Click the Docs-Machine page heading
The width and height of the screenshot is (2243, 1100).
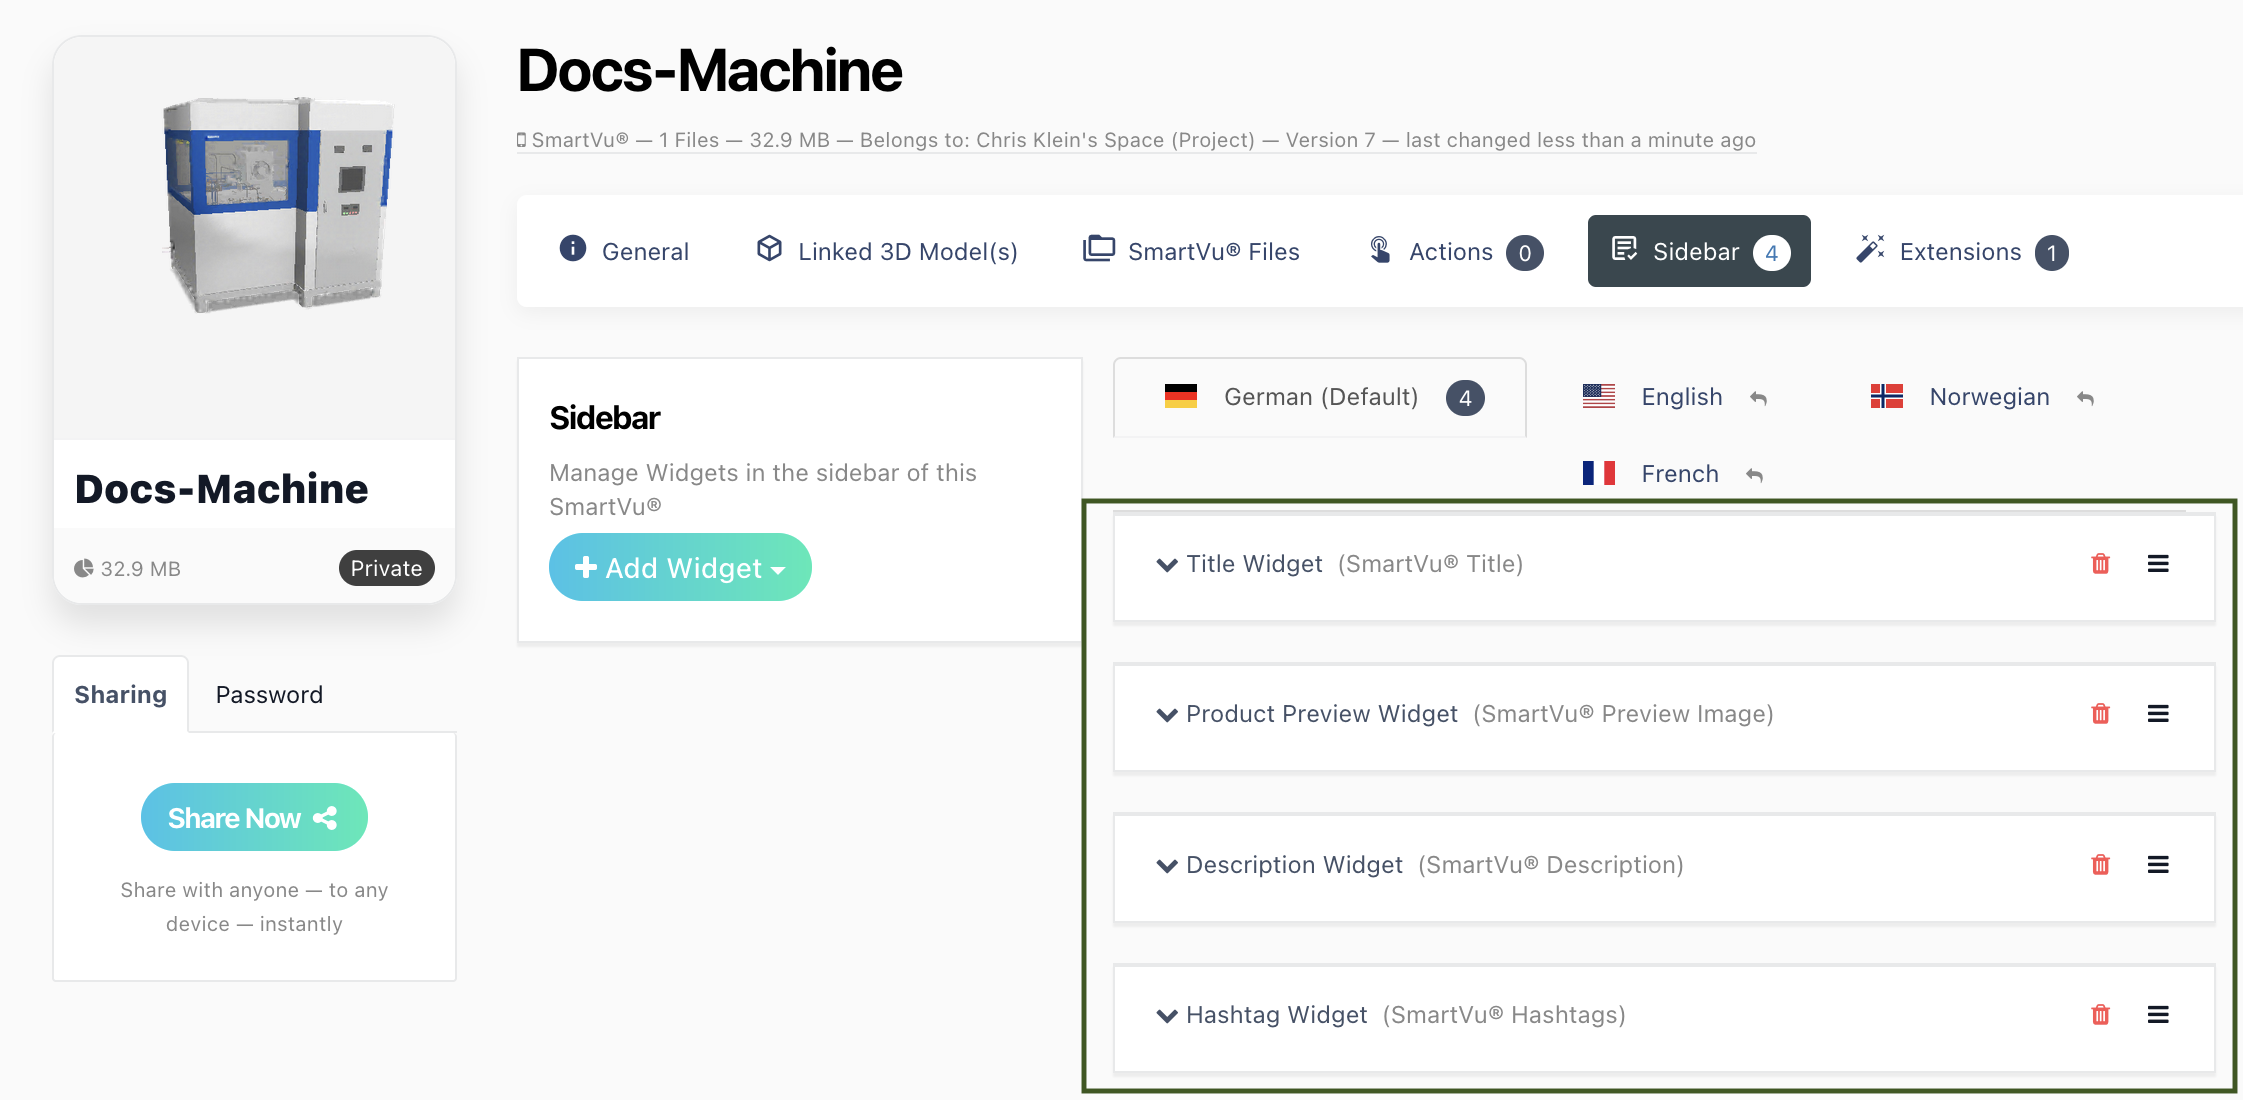[x=710, y=71]
